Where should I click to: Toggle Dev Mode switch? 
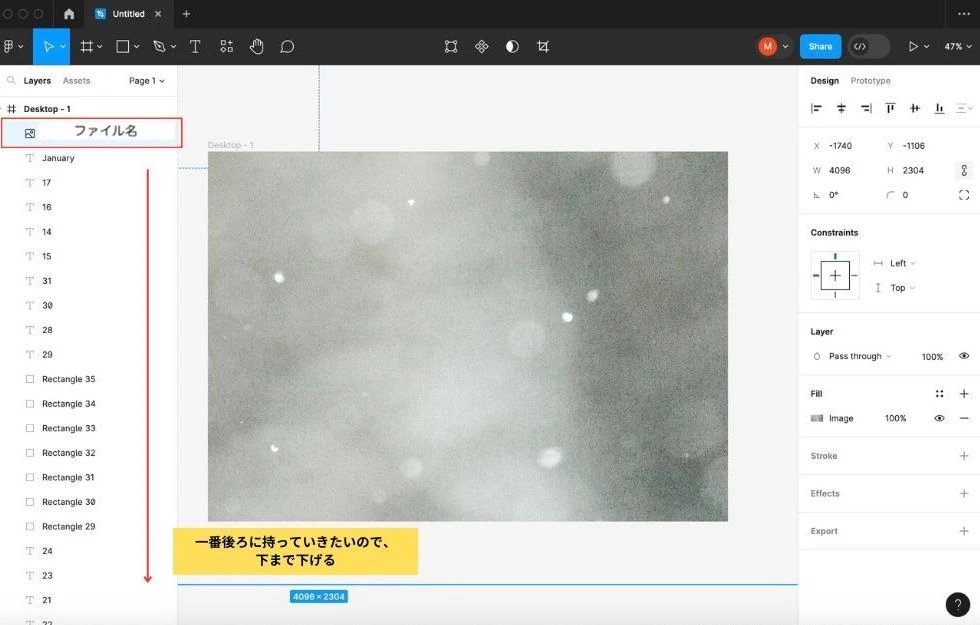868,46
